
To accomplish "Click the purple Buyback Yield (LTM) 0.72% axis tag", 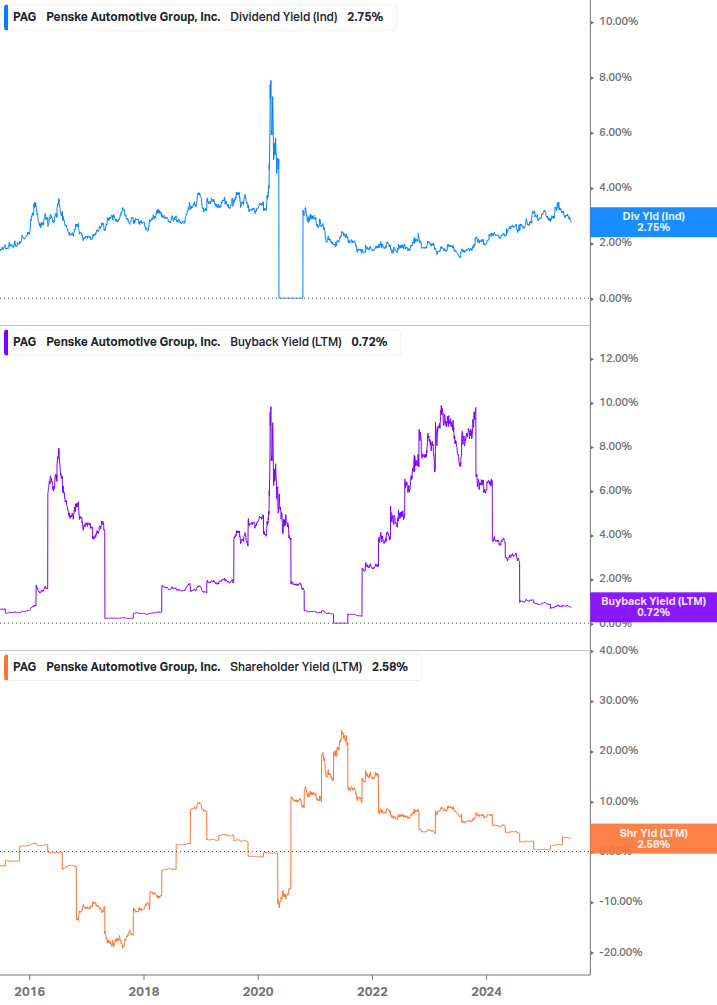I will point(654,607).
